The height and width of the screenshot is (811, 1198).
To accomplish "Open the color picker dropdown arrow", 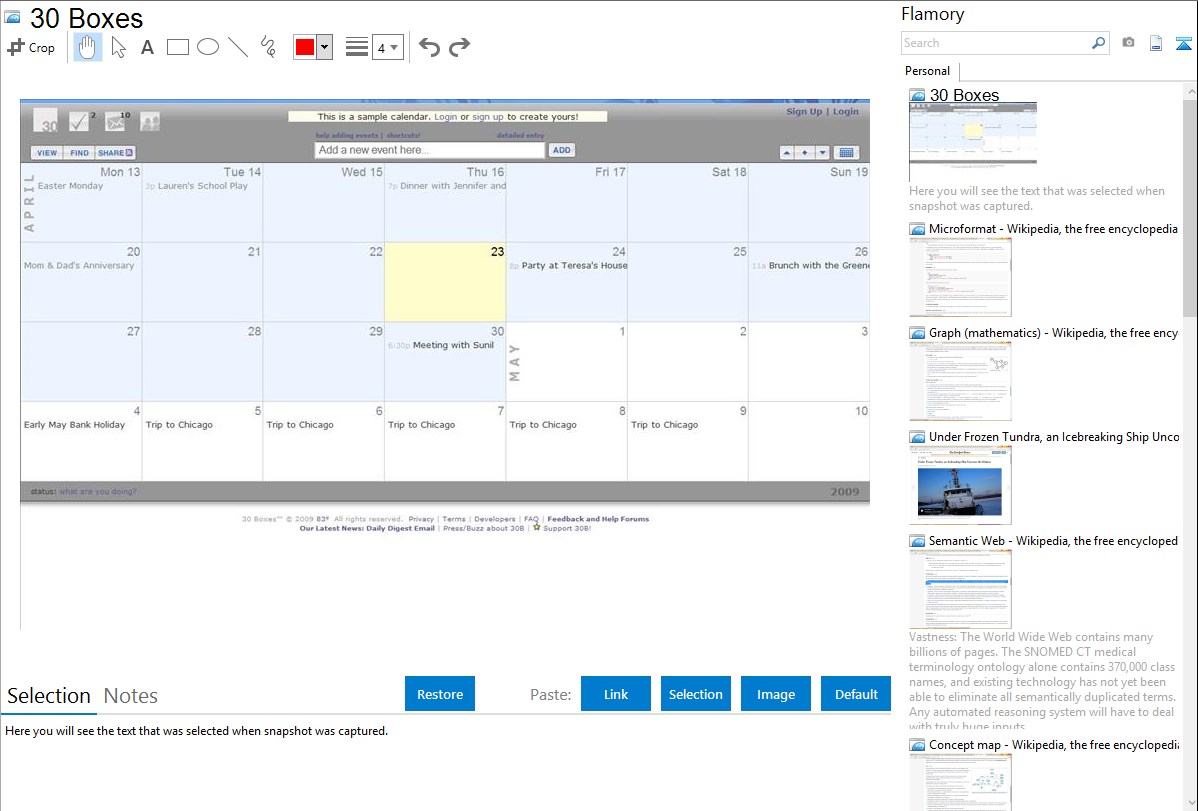I will (x=325, y=47).
